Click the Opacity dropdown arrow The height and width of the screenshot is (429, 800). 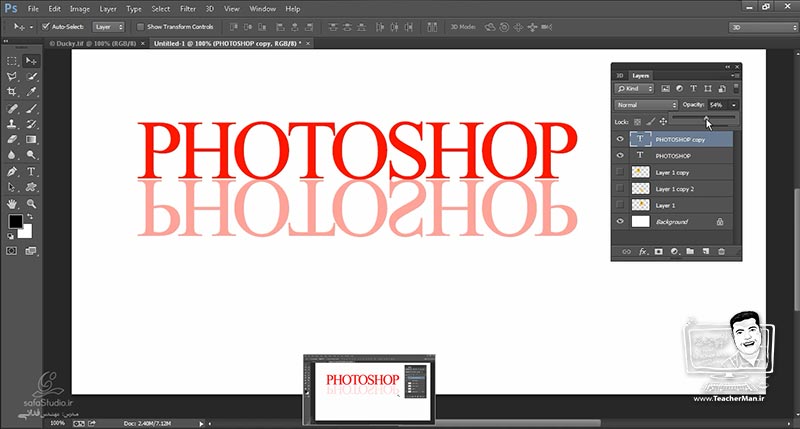(x=734, y=105)
